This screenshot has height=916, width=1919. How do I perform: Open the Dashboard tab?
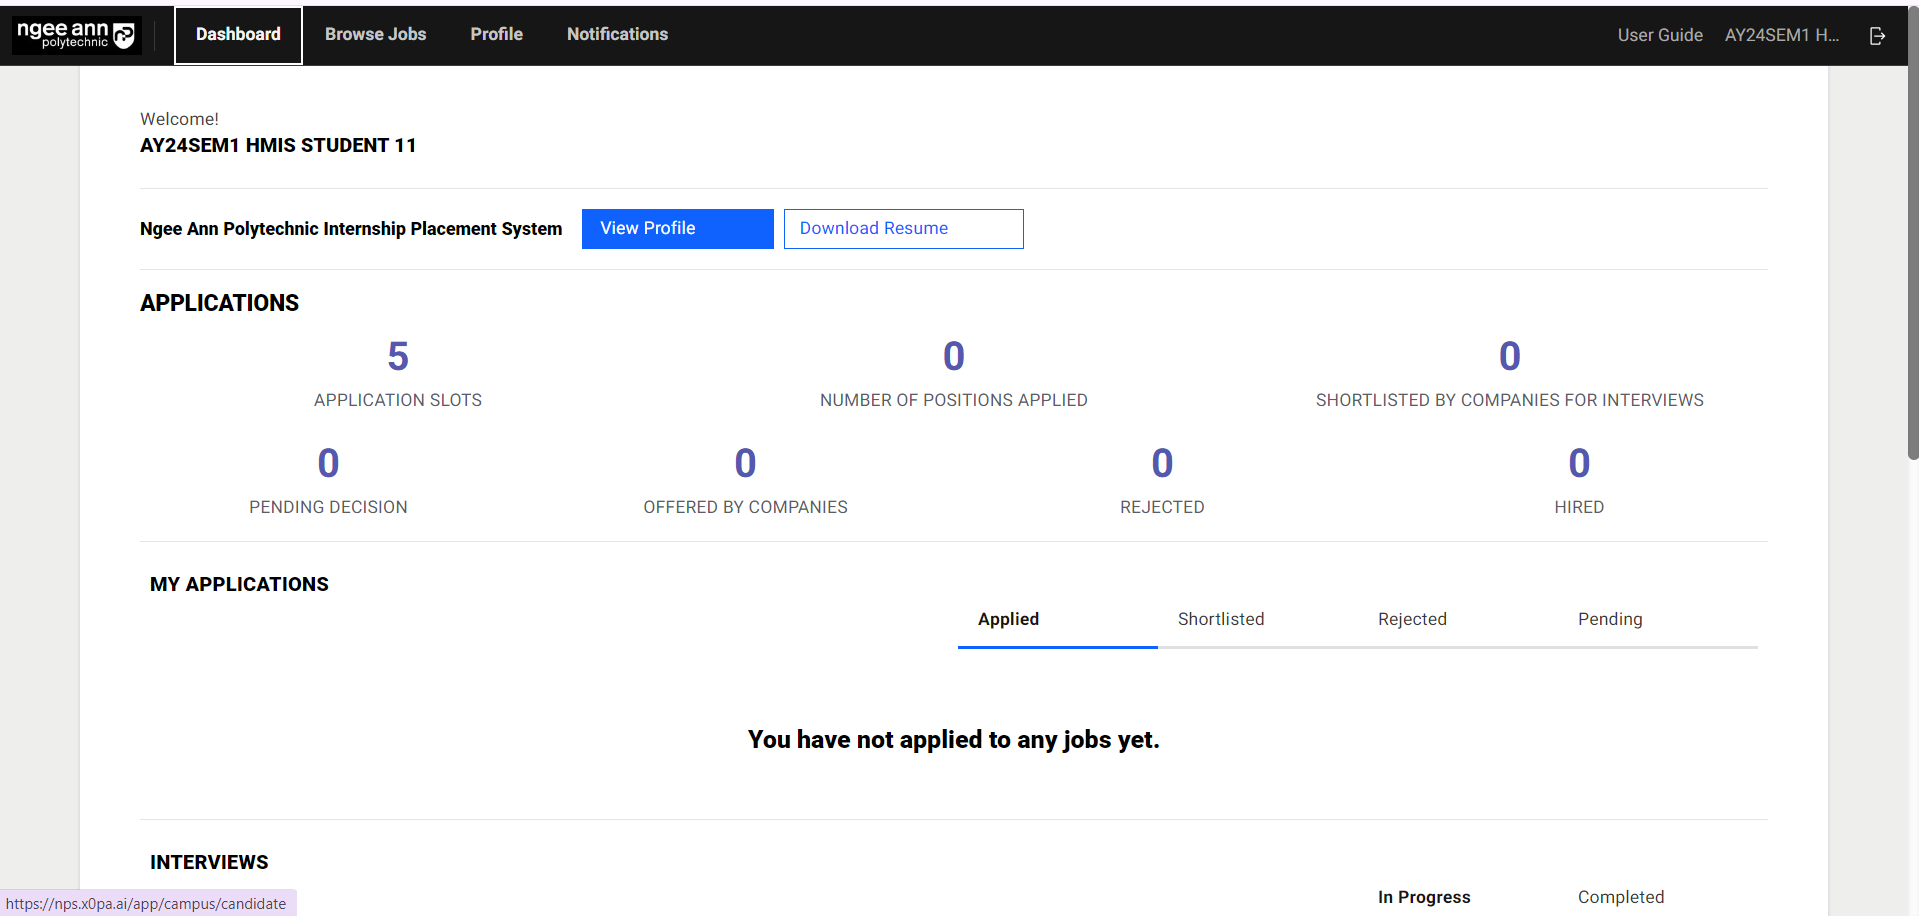pos(238,35)
